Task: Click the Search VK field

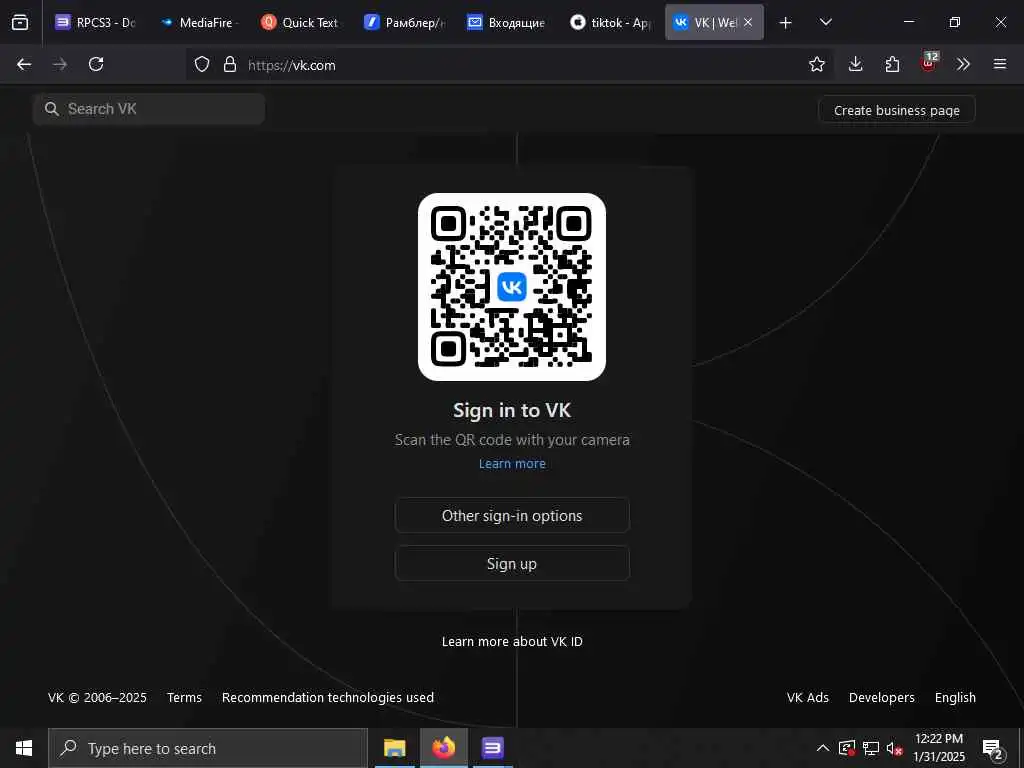Action: pos(149,109)
